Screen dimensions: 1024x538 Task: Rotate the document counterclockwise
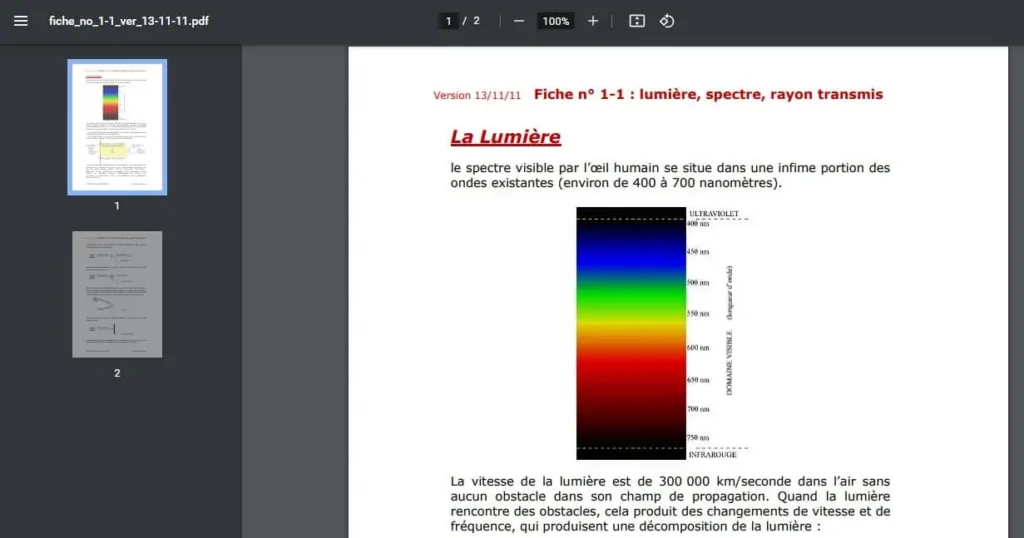667,21
